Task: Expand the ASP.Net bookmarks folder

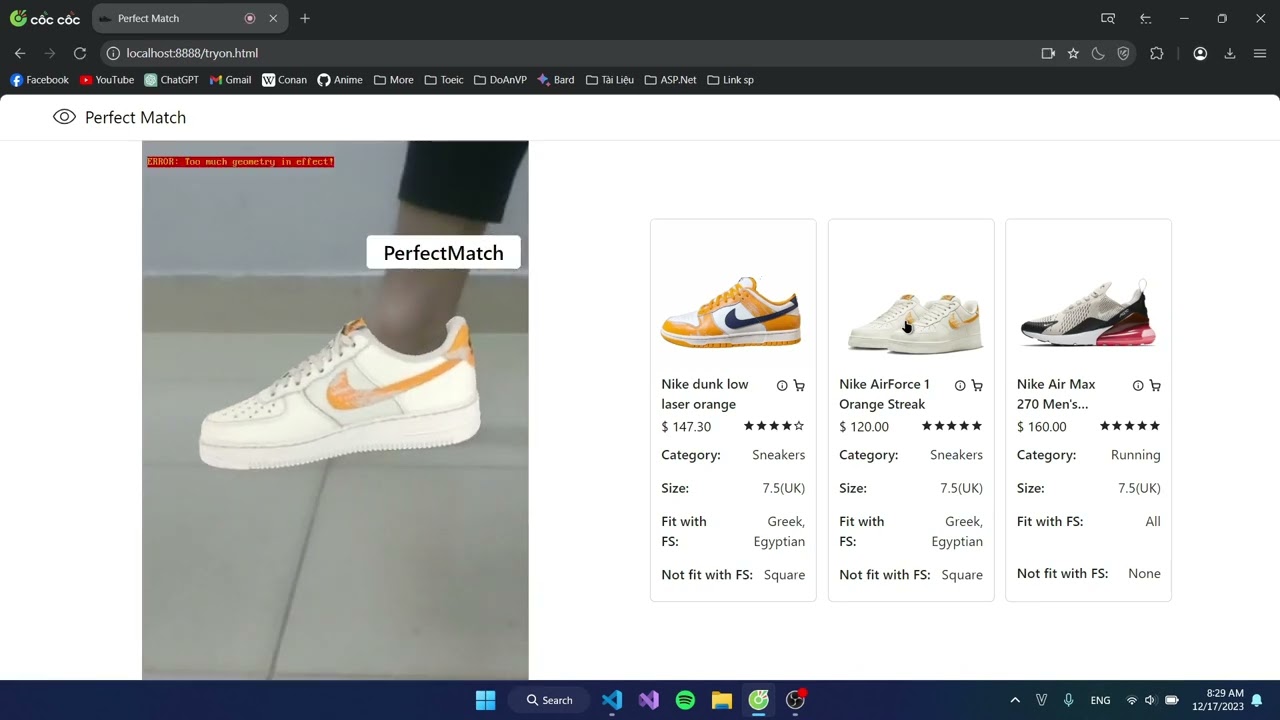Action: point(671,80)
